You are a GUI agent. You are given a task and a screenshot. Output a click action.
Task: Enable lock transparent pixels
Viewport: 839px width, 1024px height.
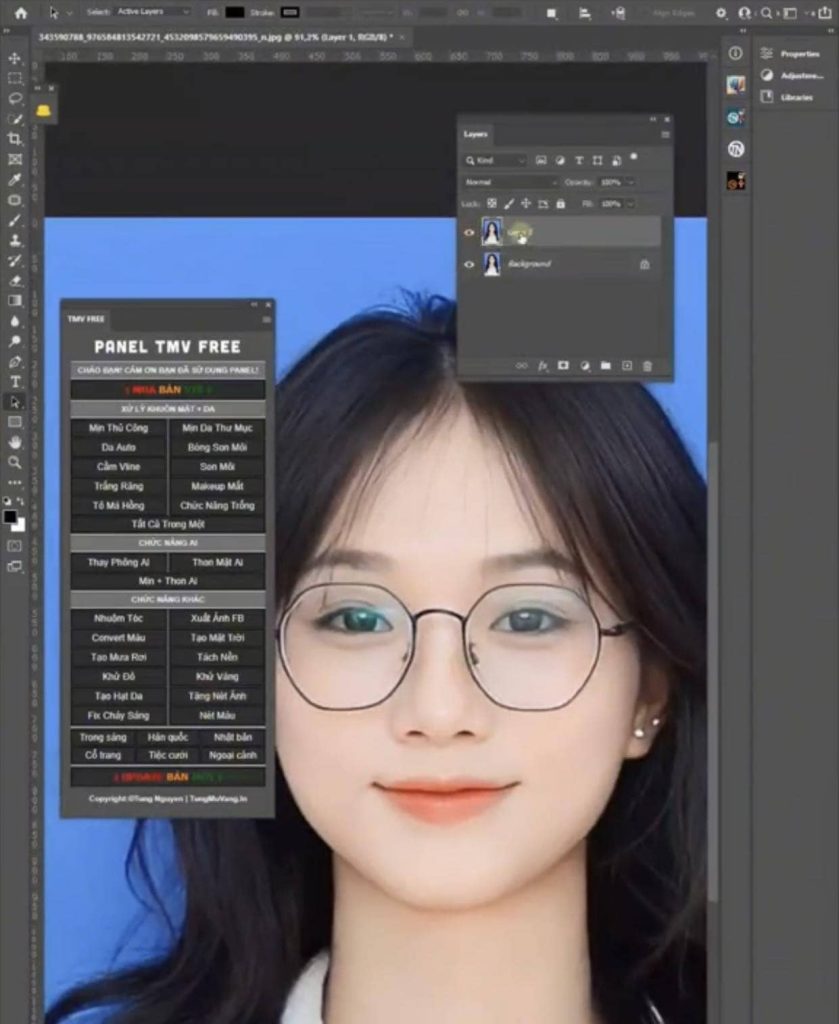coord(491,203)
